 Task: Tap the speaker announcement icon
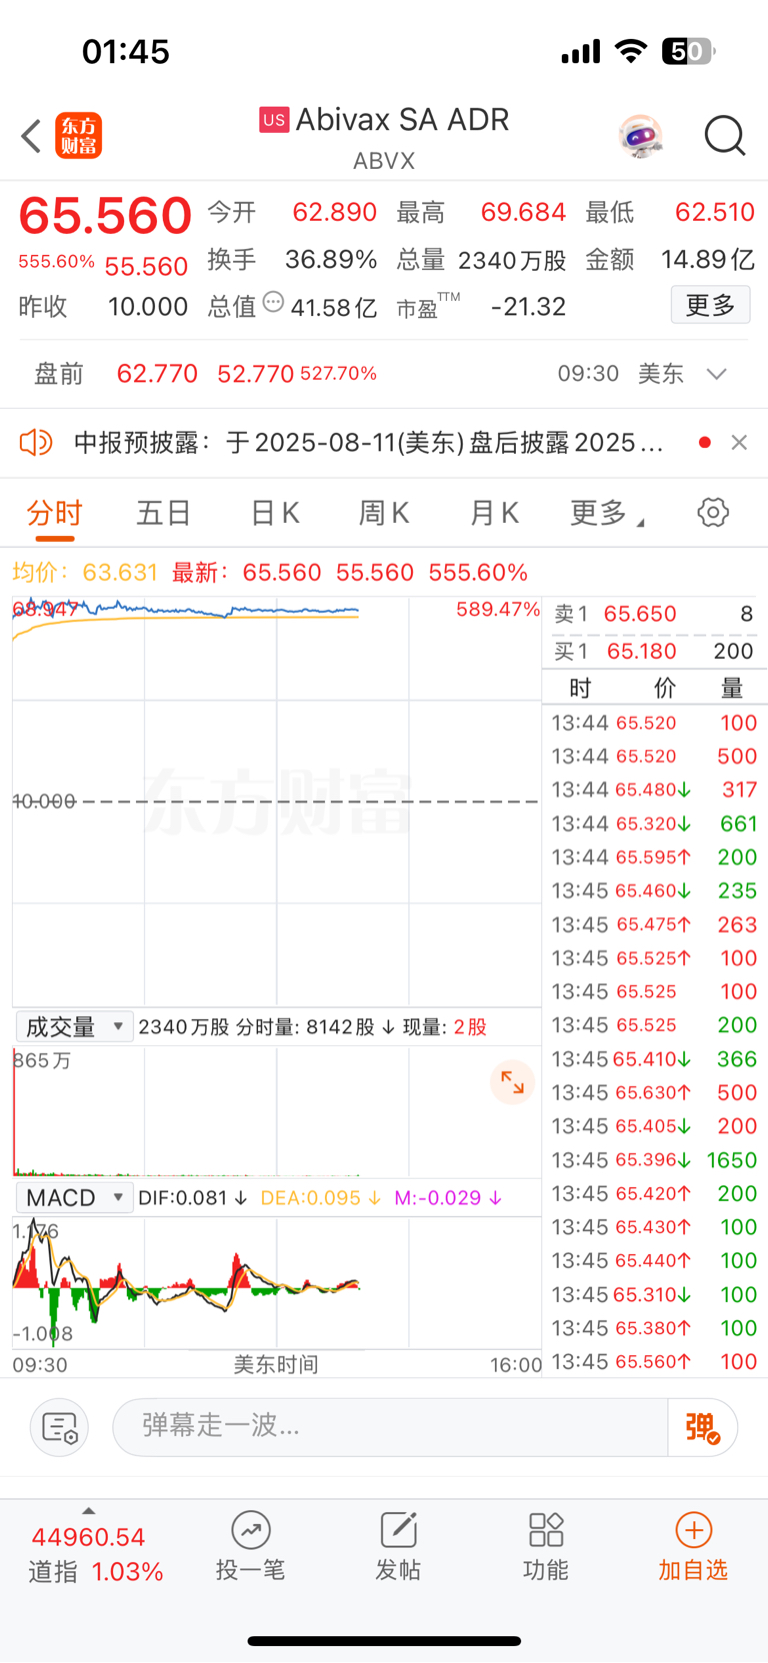point(36,442)
